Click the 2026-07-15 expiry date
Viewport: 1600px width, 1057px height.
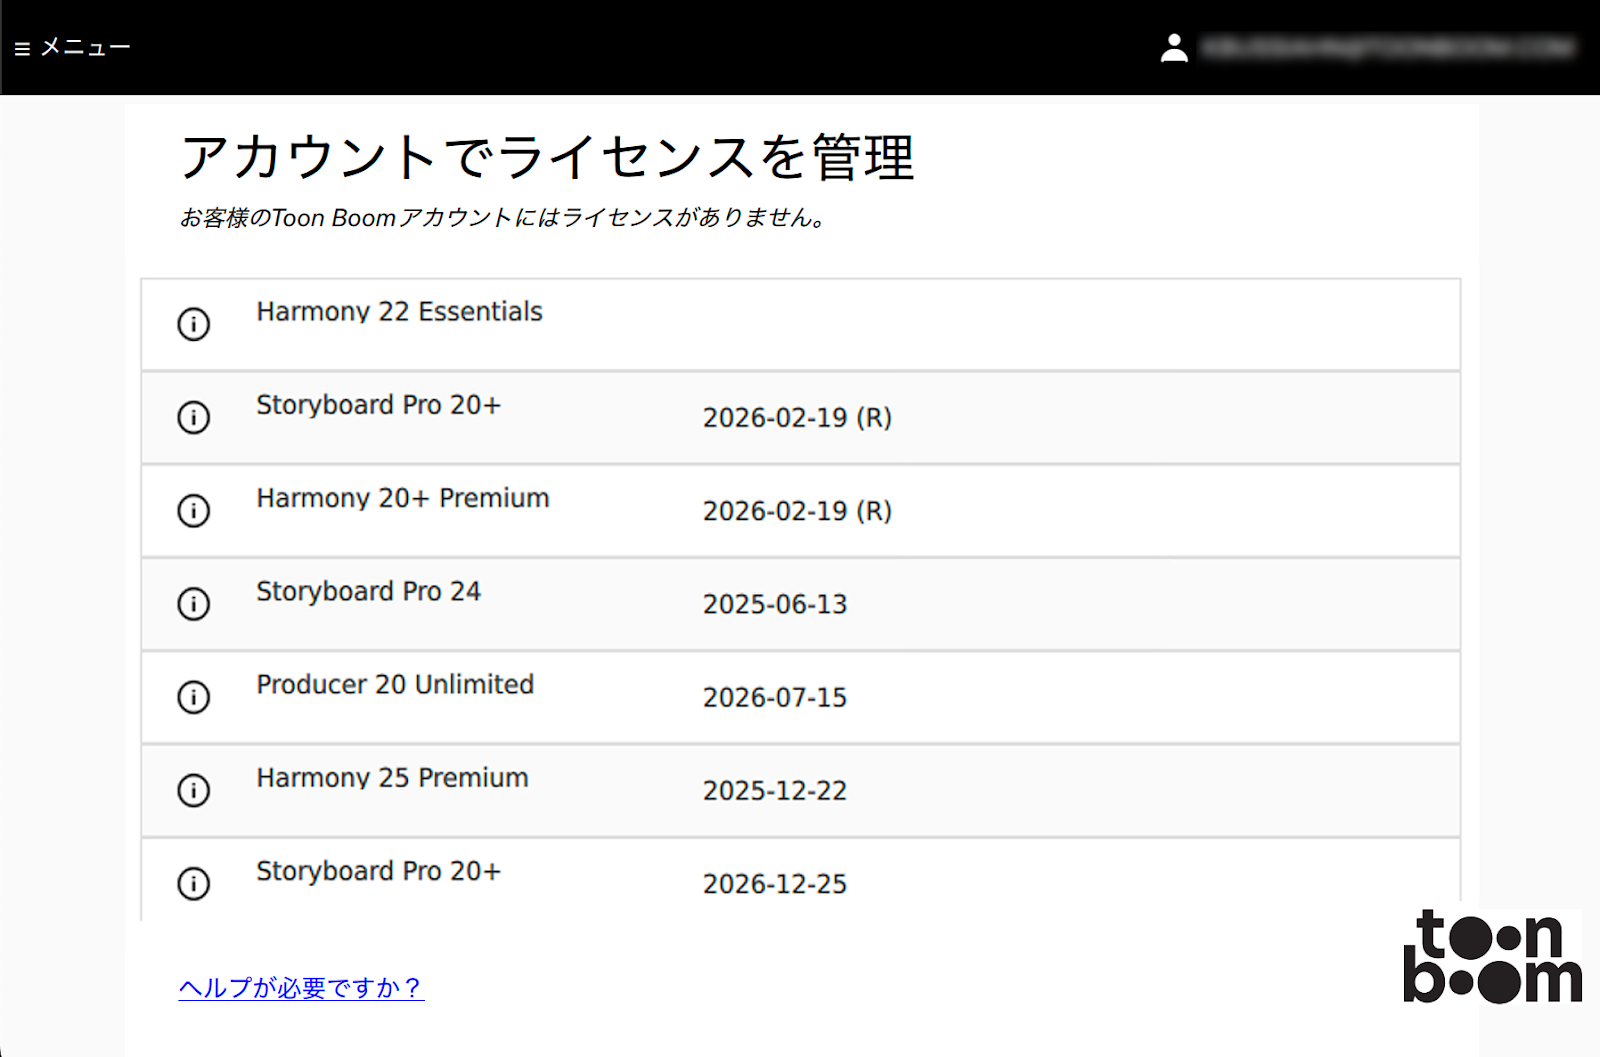pyautogui.click(x=774, y=698)
